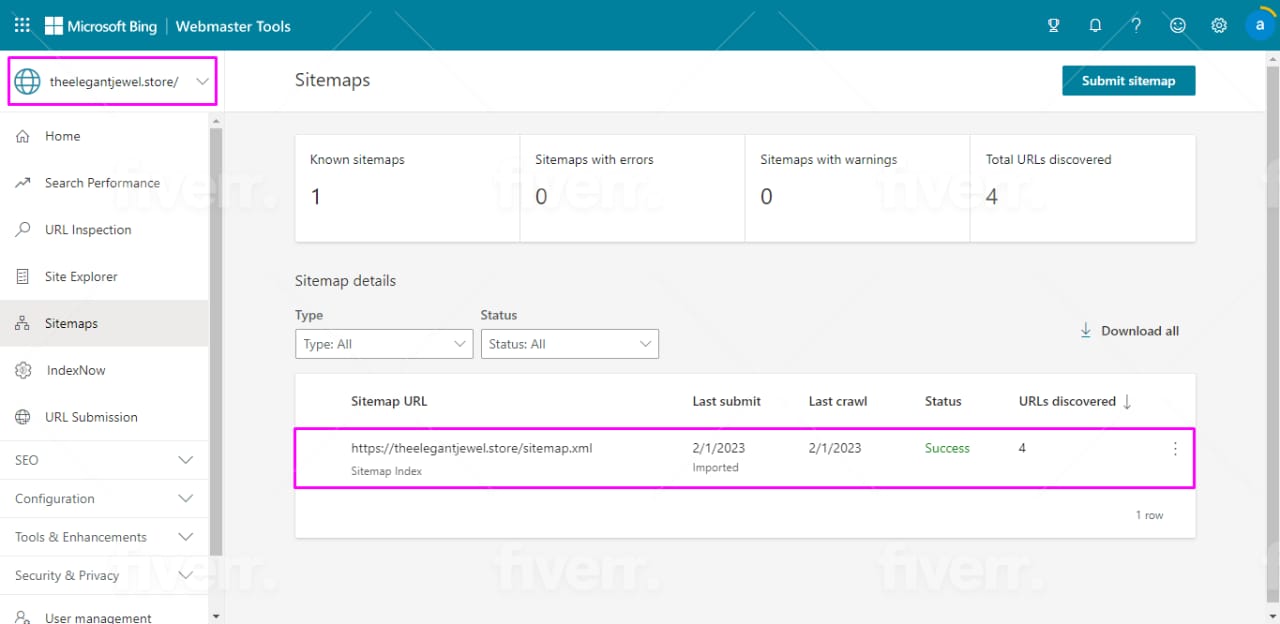This screenshot has height=624, width=1280.
Task: Click the Success status text
Action: [947, 448]
